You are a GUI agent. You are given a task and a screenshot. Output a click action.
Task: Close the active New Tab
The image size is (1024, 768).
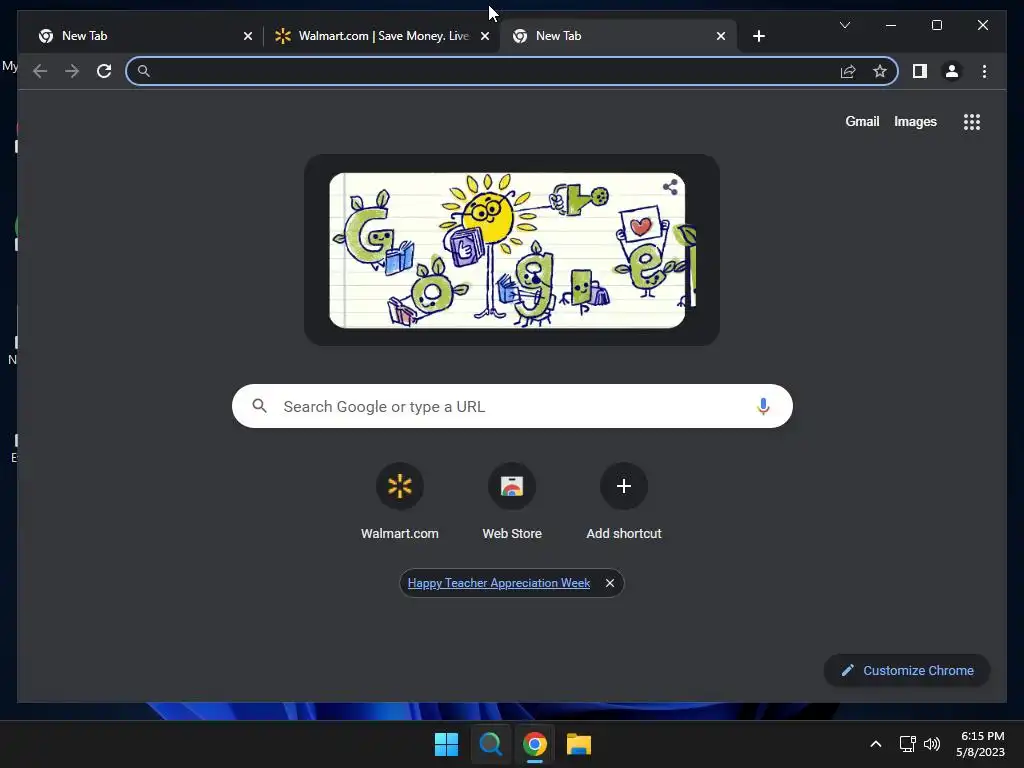[x=720, y=36]
